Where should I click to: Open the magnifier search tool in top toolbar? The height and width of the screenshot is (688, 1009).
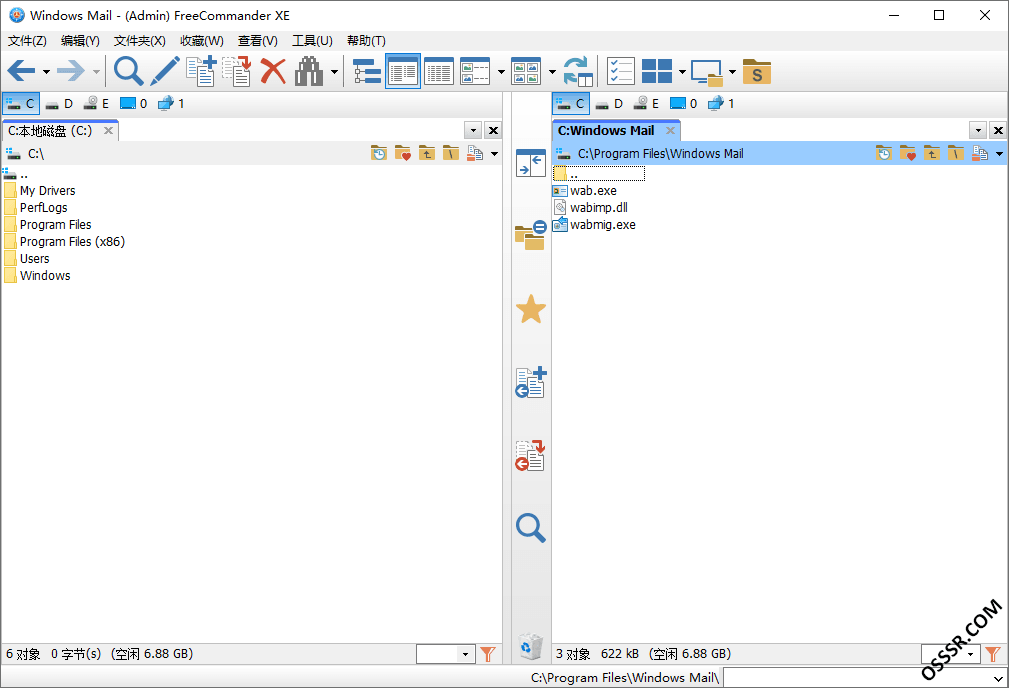click(128, 71)
